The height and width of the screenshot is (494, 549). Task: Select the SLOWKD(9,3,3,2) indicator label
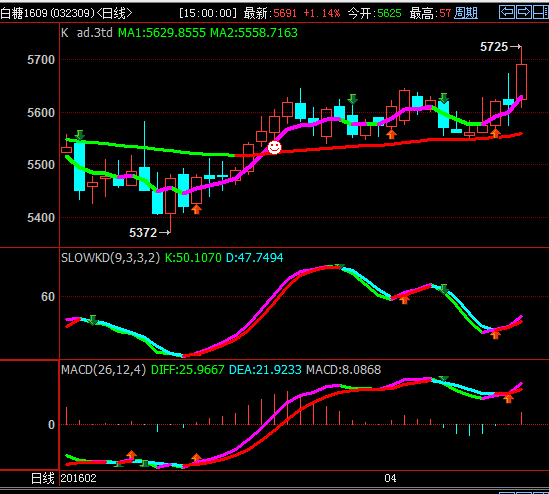[x=110, y=258]
